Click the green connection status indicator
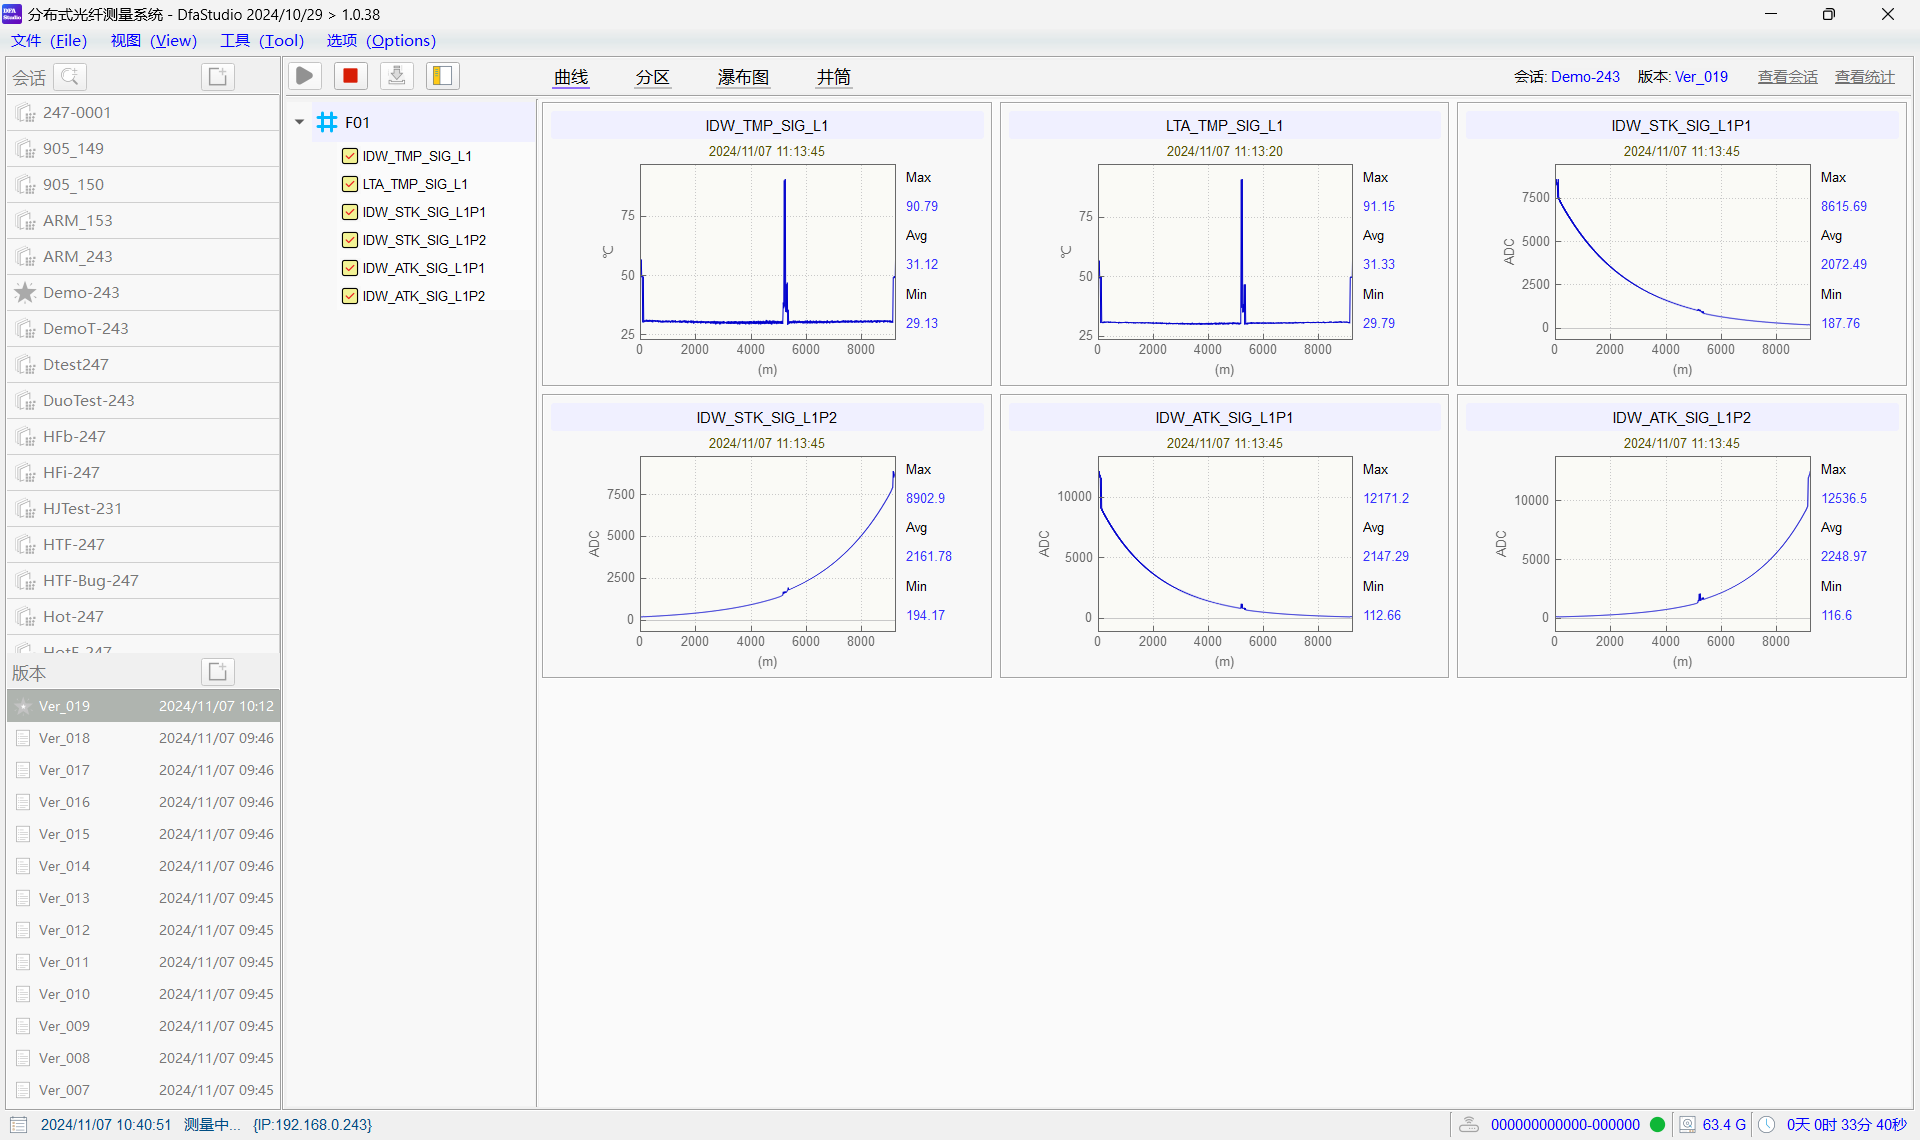 tap(1657, 1125)
